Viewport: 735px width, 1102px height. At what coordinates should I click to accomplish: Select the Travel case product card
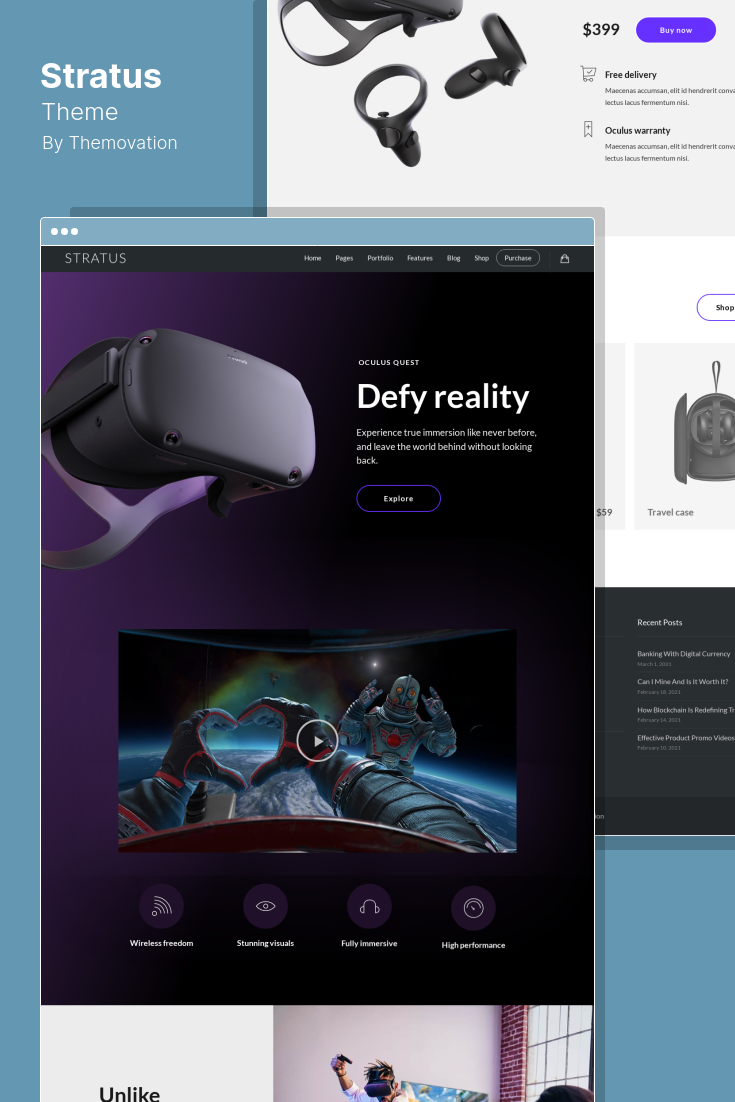pos(684,436)
